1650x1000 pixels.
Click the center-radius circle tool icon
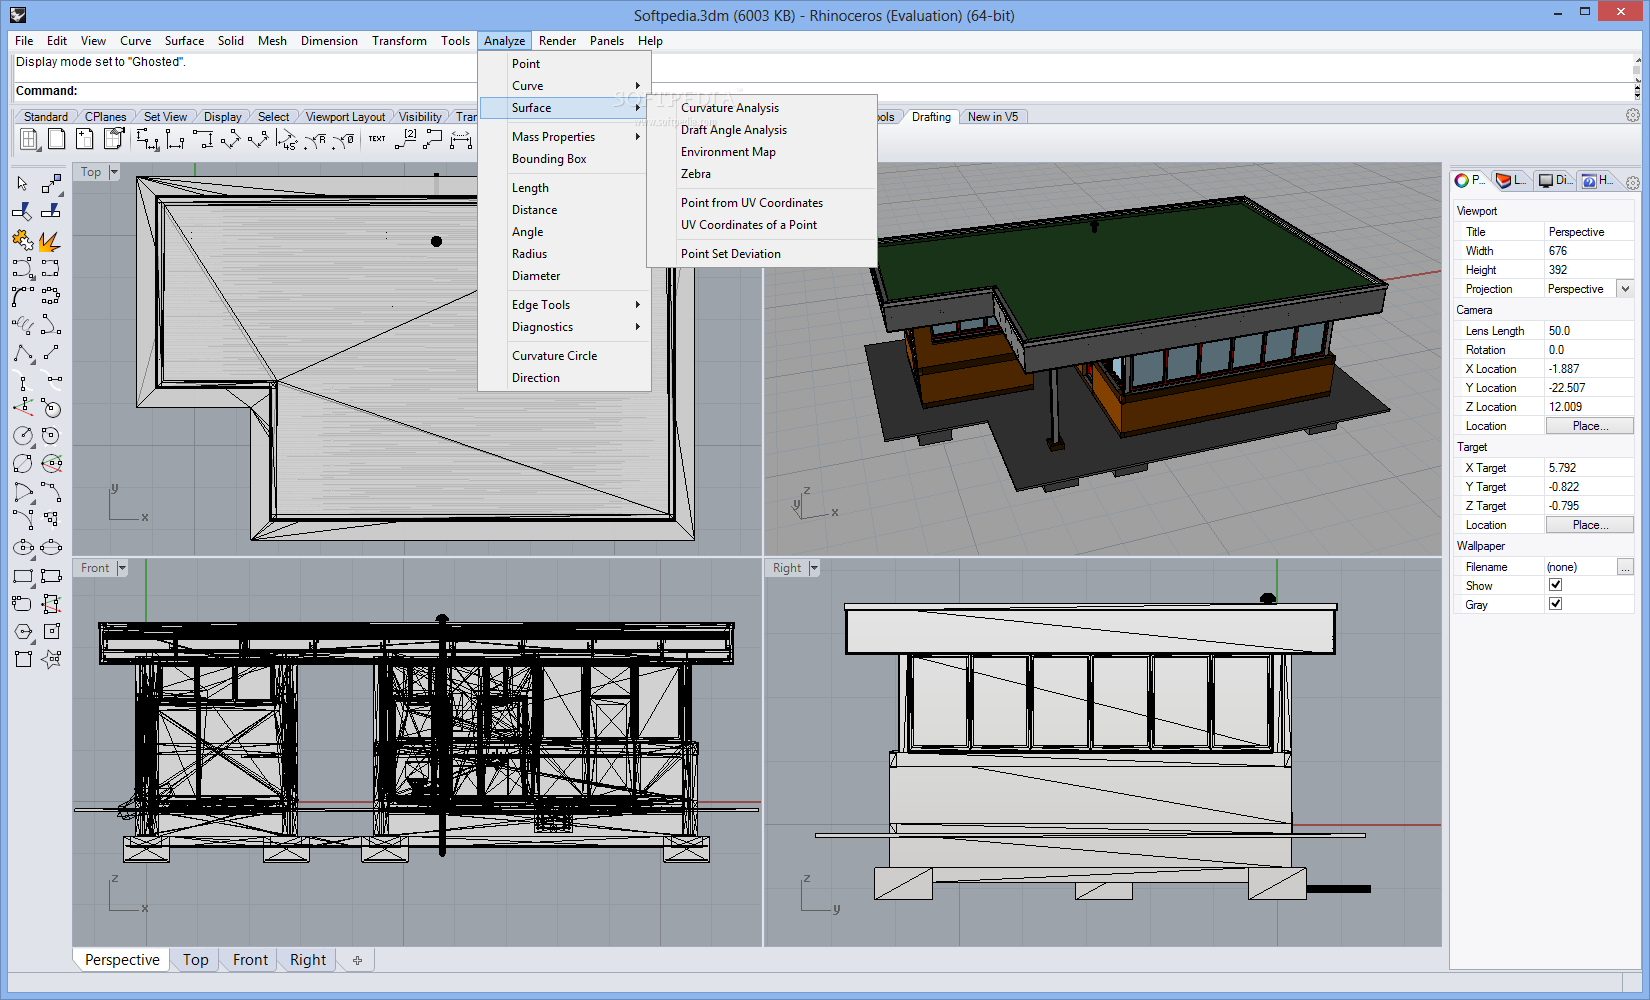click(23, 436)
